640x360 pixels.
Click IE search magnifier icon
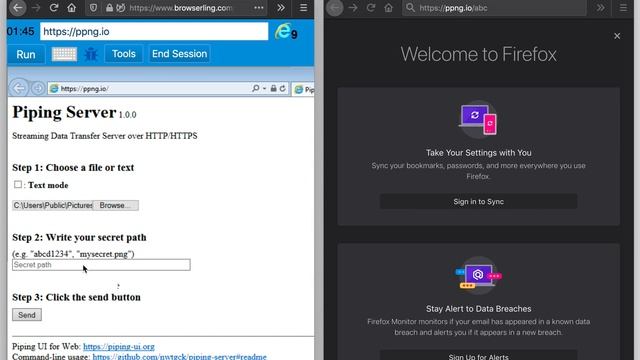coord(256,88)
